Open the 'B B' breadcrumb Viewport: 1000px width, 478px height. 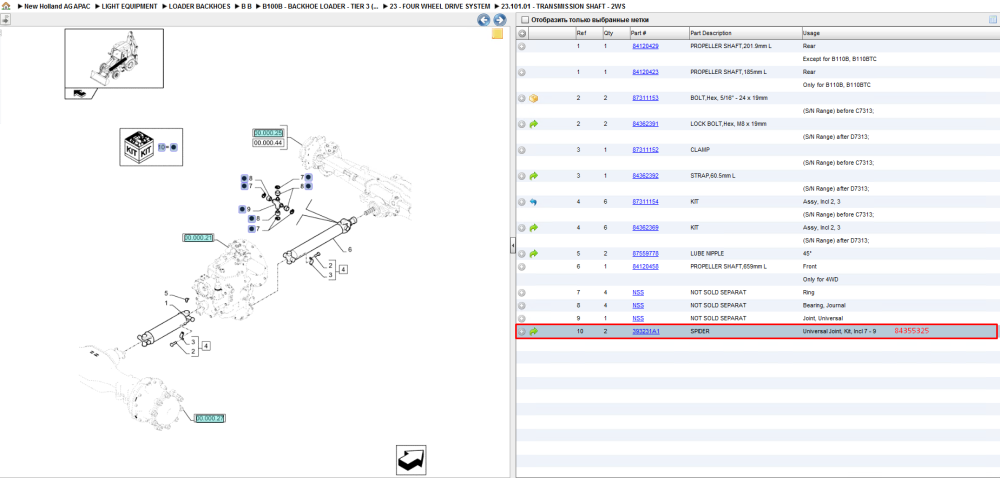pos(246,6)
